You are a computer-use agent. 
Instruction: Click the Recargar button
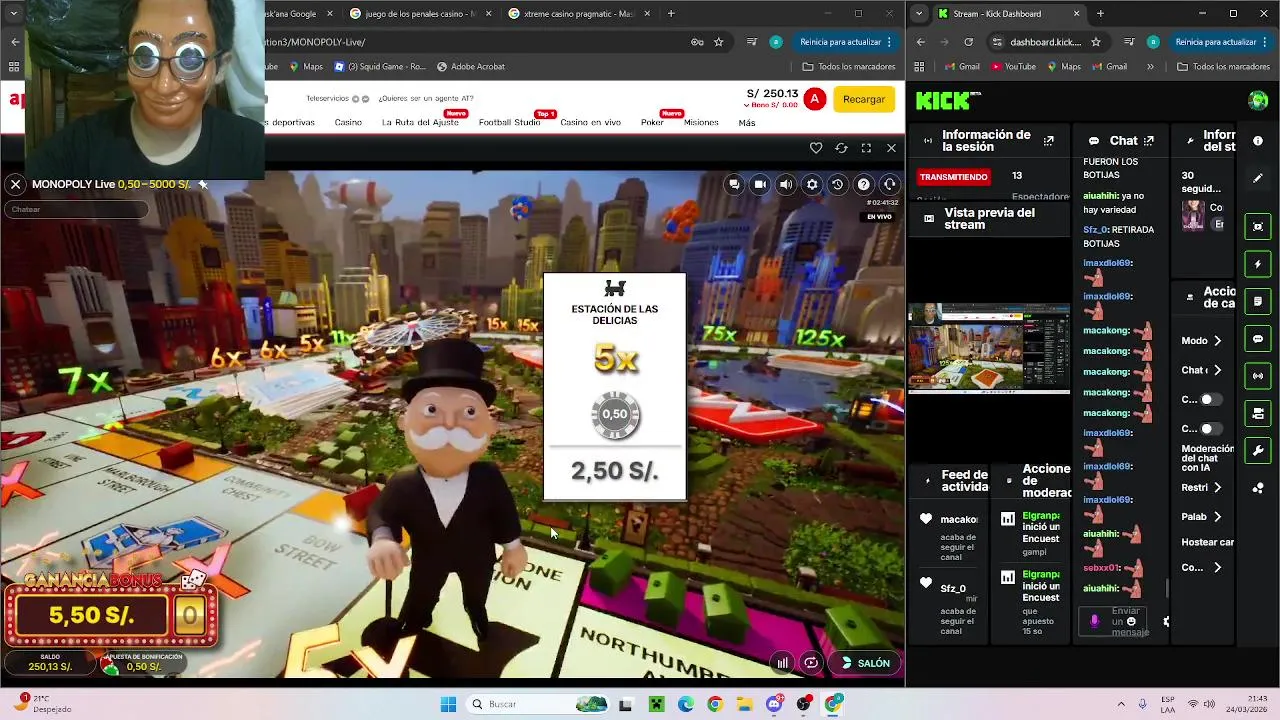[x=864, y=99]
